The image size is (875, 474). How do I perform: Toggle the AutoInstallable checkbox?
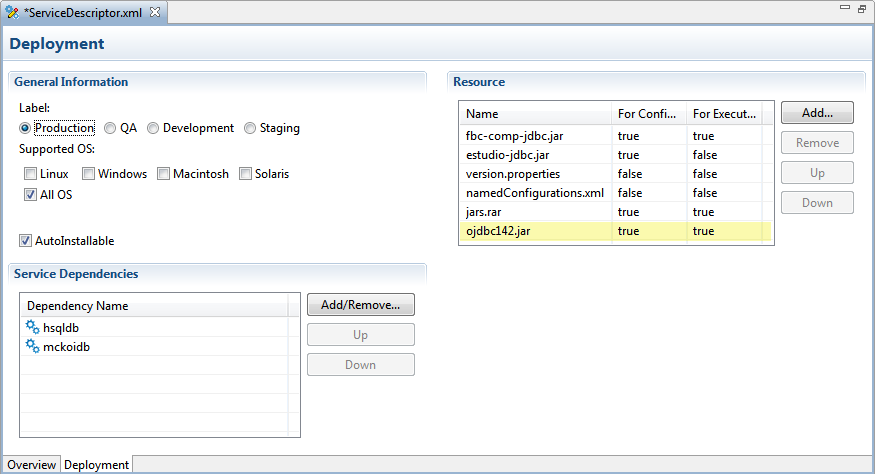[x=26, y=241]
